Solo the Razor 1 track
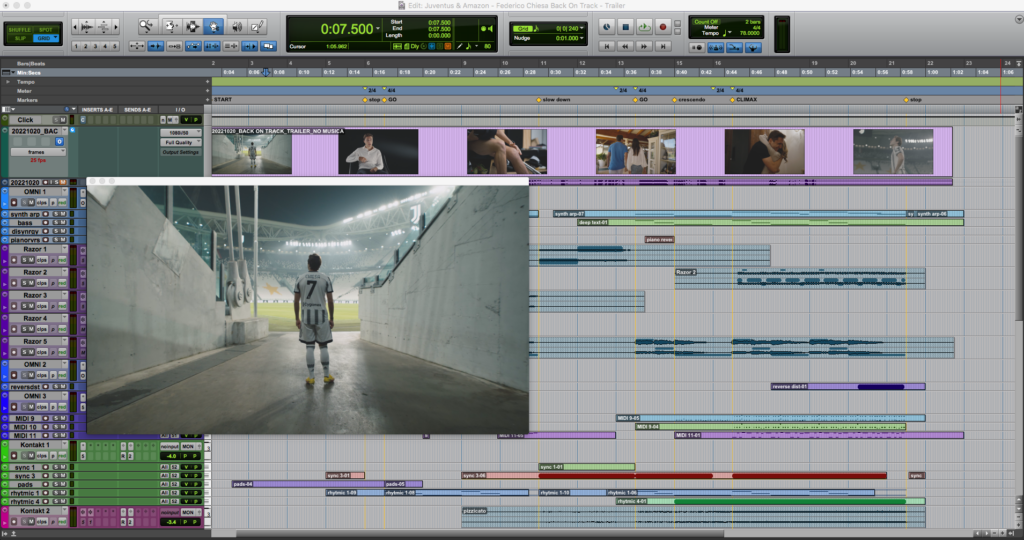The height and width of the screenshot is (540, 1024). (25, 260)
